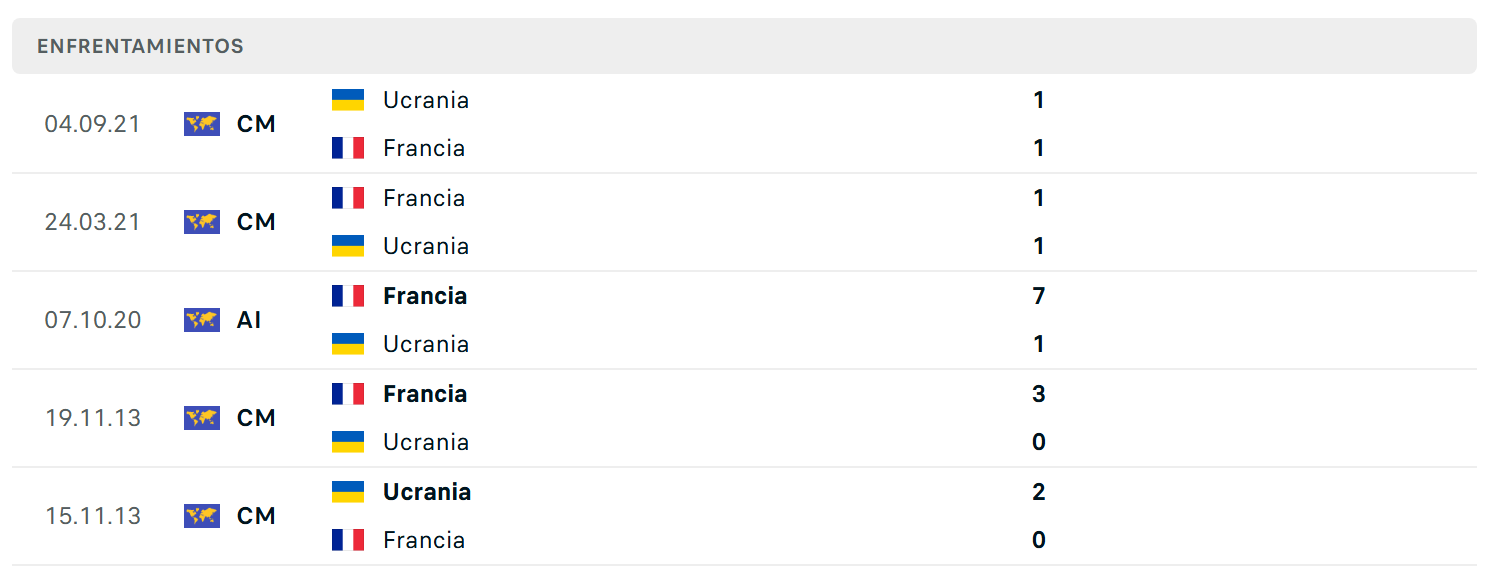Click the score 7 for Francia
Viewport: 1494px width, 582px height.
point(1039,296)
